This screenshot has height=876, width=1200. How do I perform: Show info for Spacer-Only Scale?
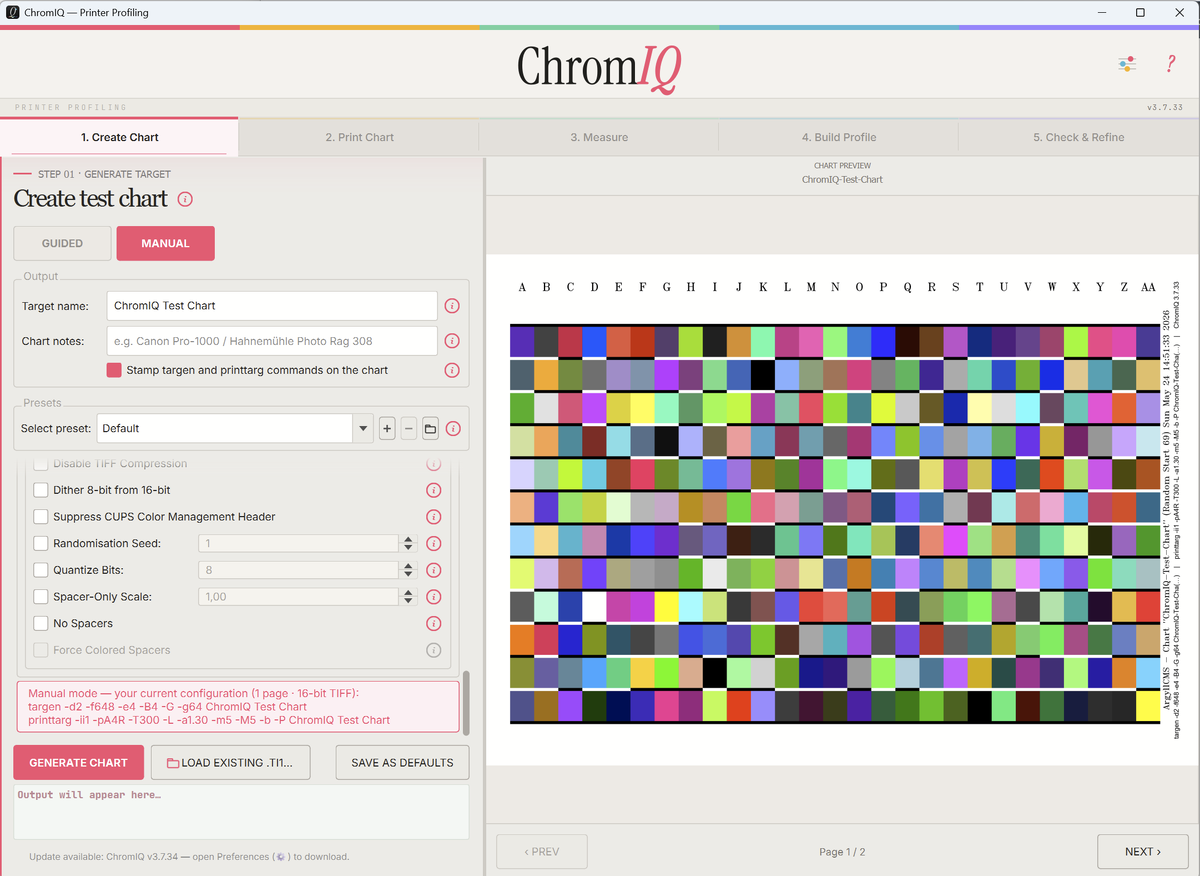click(x=434, y=597)
